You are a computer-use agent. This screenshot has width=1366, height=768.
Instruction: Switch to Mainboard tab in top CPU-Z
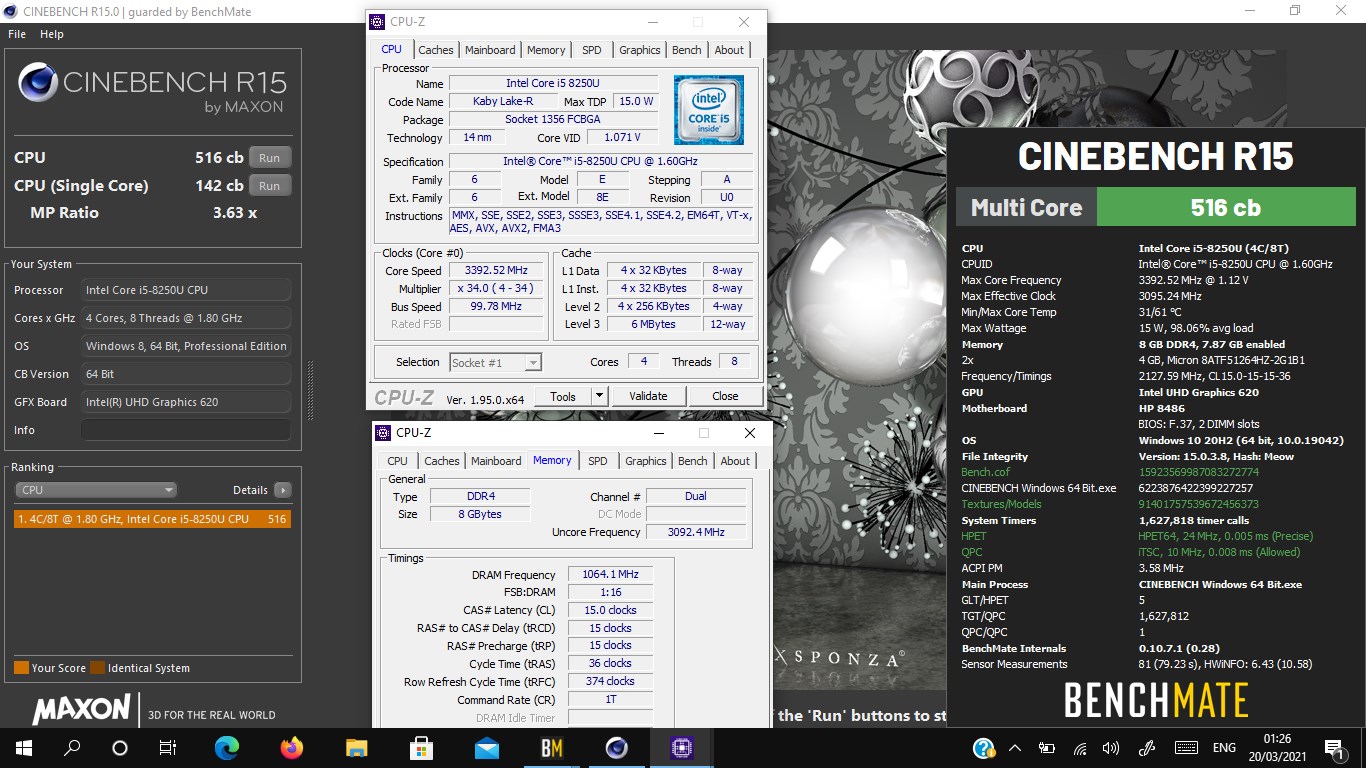coord(490,50)
